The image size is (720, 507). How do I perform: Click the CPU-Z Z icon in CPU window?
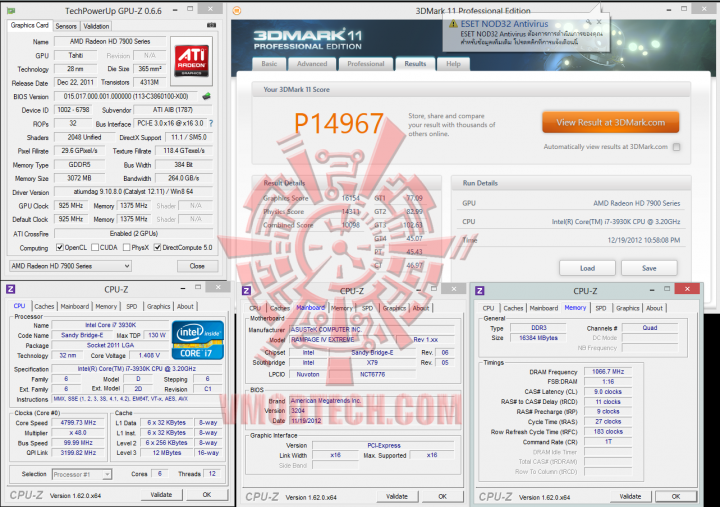(x=11, y=289)
